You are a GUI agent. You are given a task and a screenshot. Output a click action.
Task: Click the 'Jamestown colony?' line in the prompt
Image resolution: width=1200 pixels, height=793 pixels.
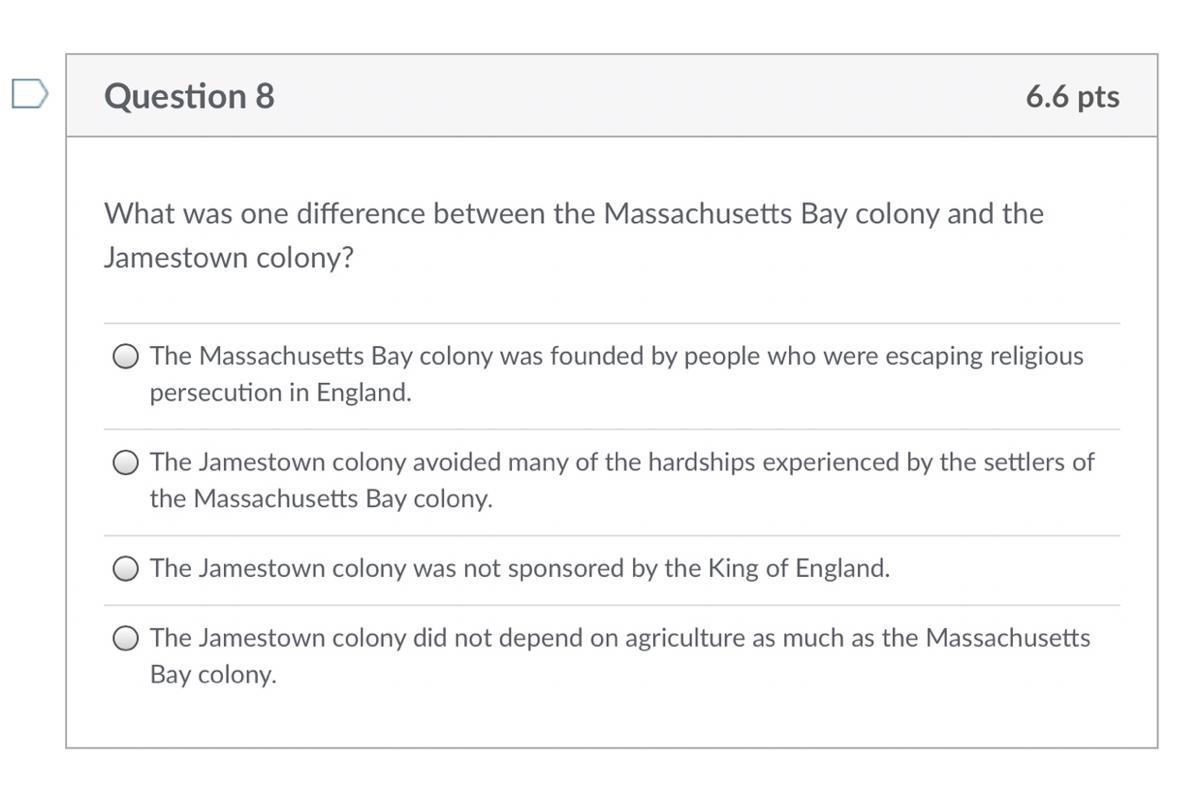pyautogui.click(x=229, y=258)
